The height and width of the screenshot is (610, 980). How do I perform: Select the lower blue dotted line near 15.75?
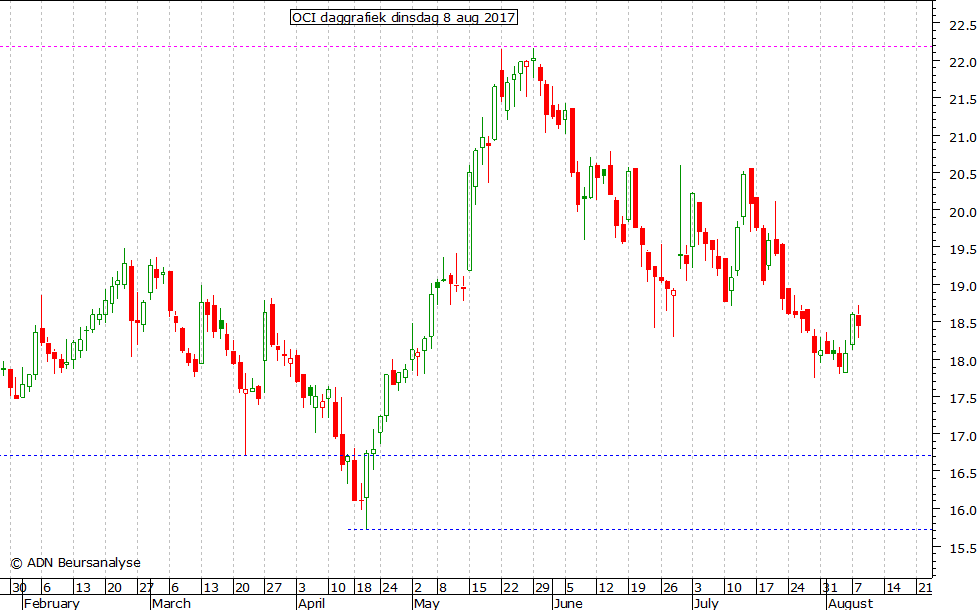pyautogui.click(x=640, y=529)
